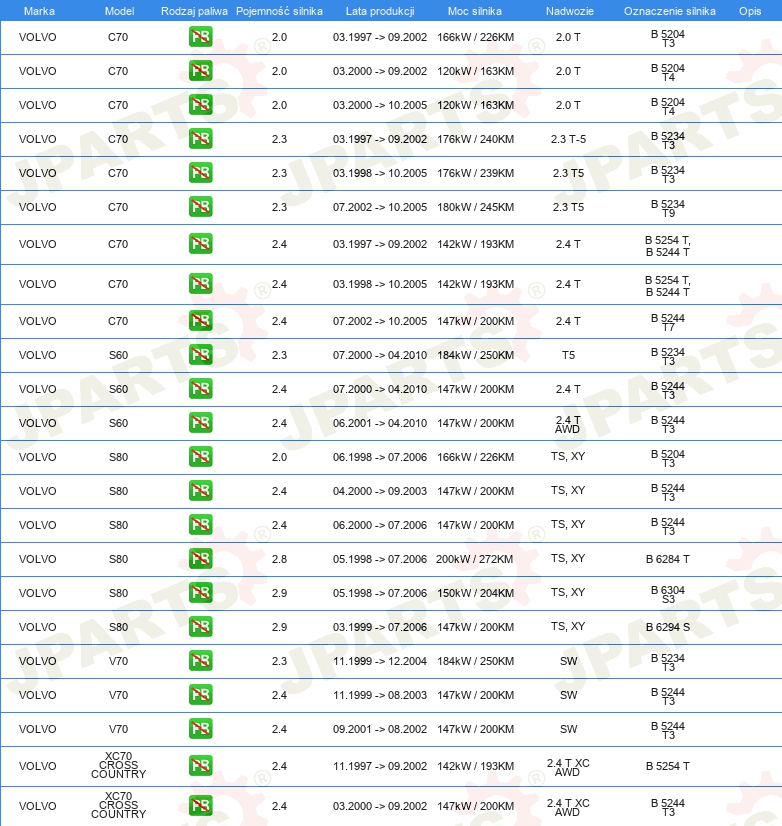Click fuel icon in C70 2.0 03.2000 -> 10.2005 row
Viewport: 782px width, 826px height.
pyautogui.click(x=200, y=105)
